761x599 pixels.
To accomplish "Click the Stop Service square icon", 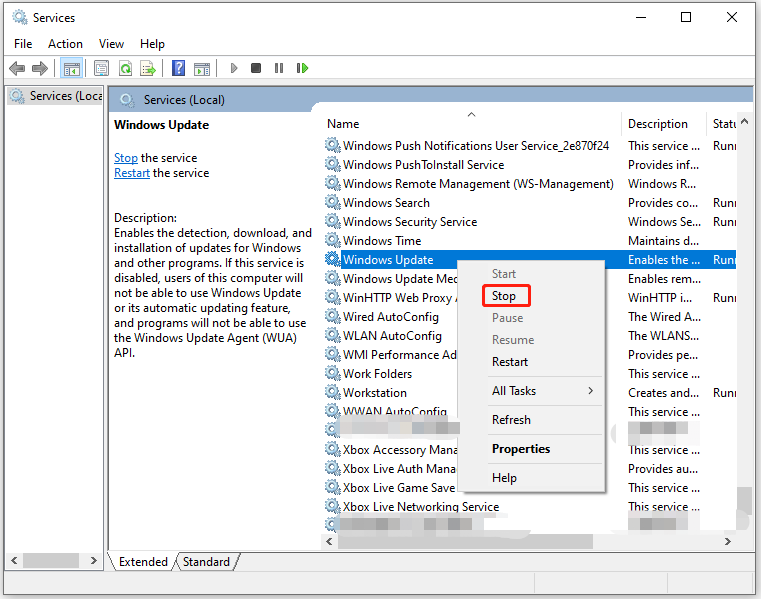I will point(256,68).
